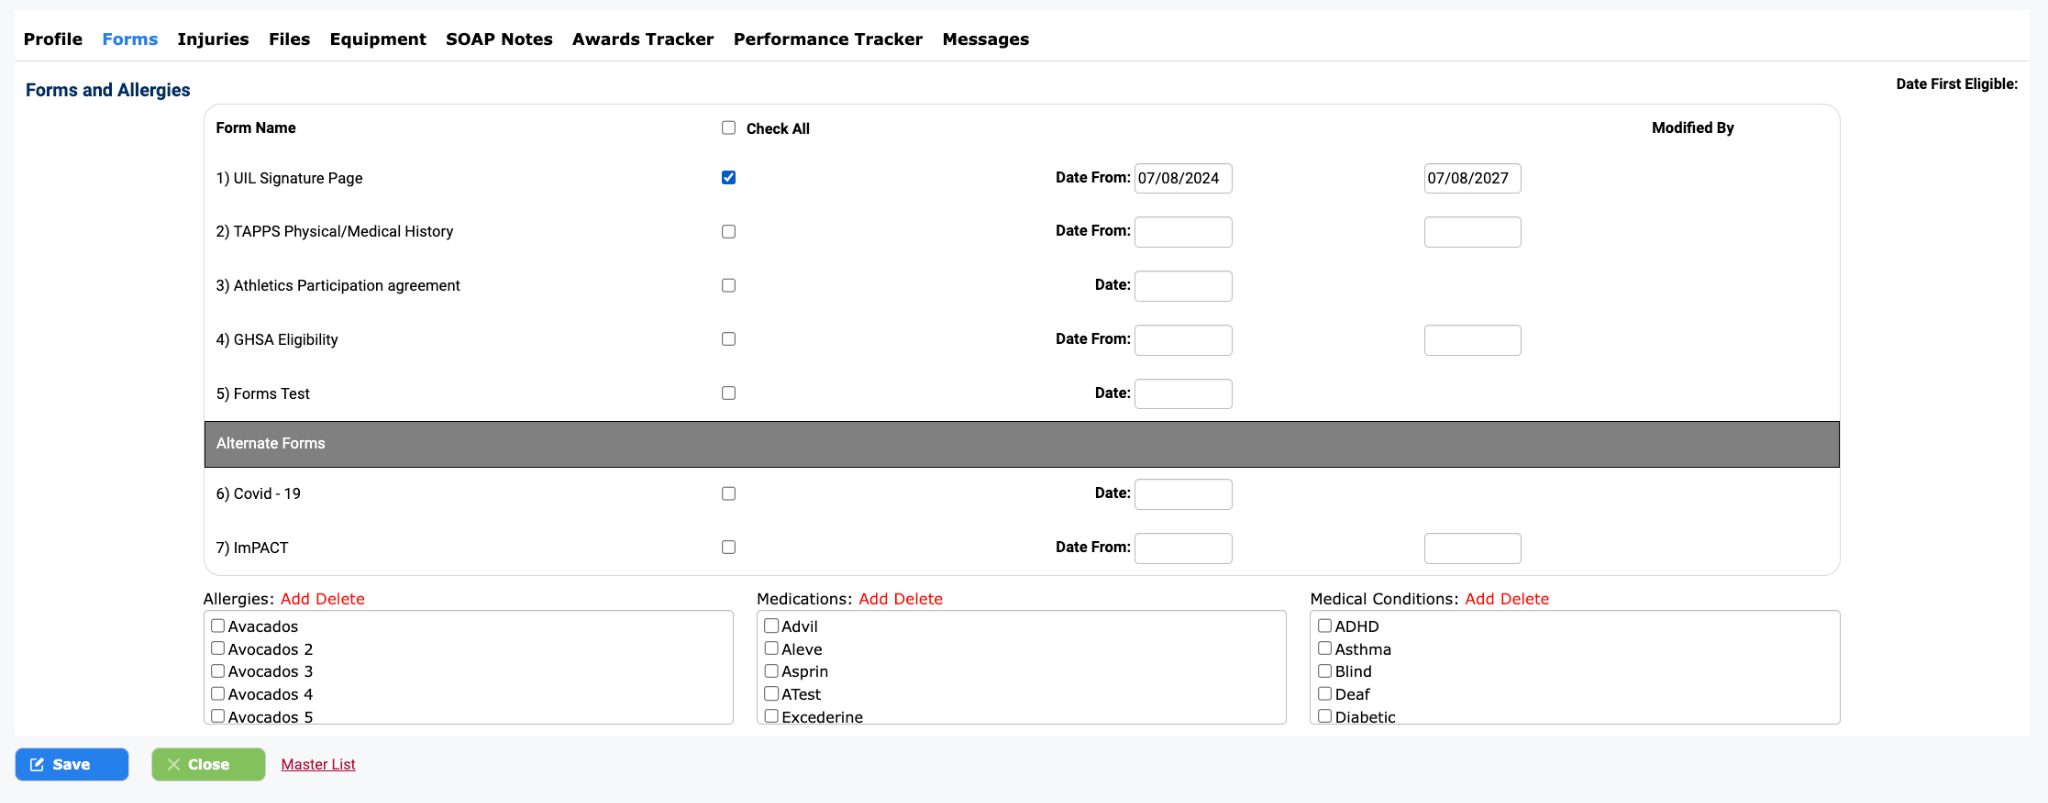Tick the Check All checkbox
Image resolution: width=2048 pixels, height=803 pixels.
[x=728, y=128]
